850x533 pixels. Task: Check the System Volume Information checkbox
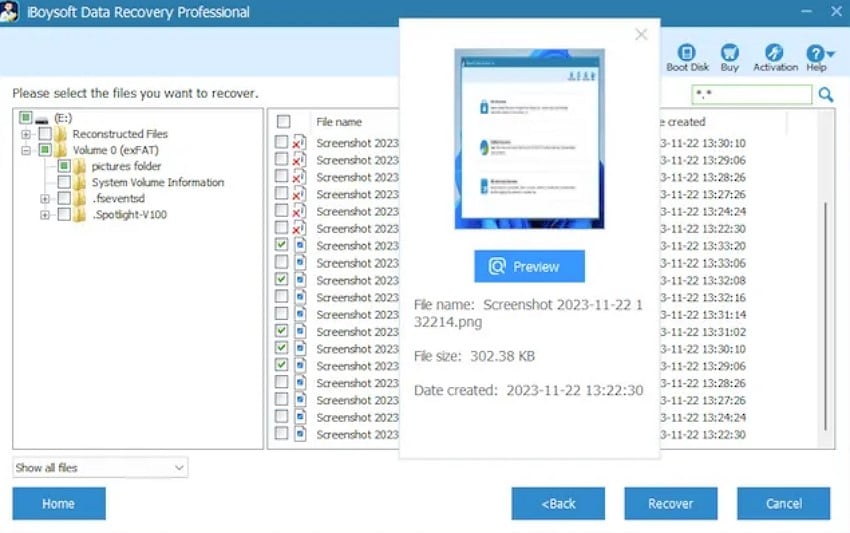64,182
